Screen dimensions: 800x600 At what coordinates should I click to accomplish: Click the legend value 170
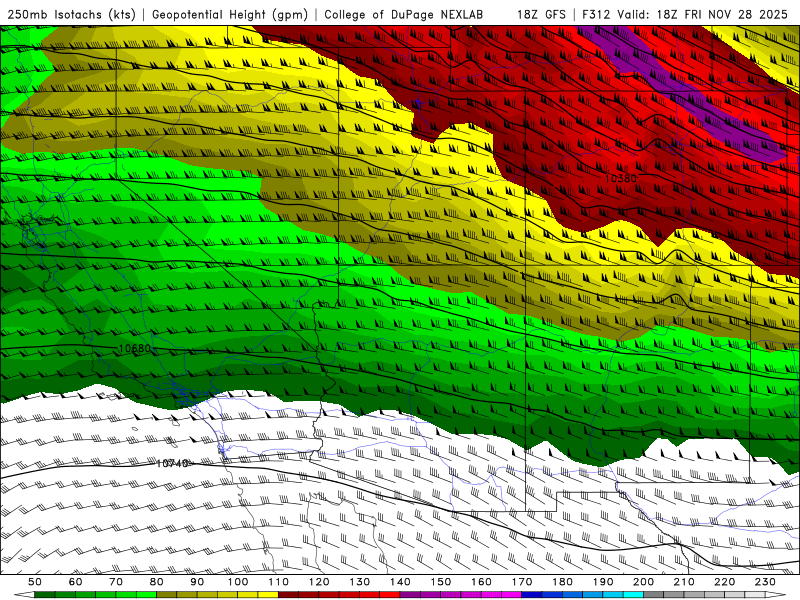pyautogui.click(x=522, y=582)
